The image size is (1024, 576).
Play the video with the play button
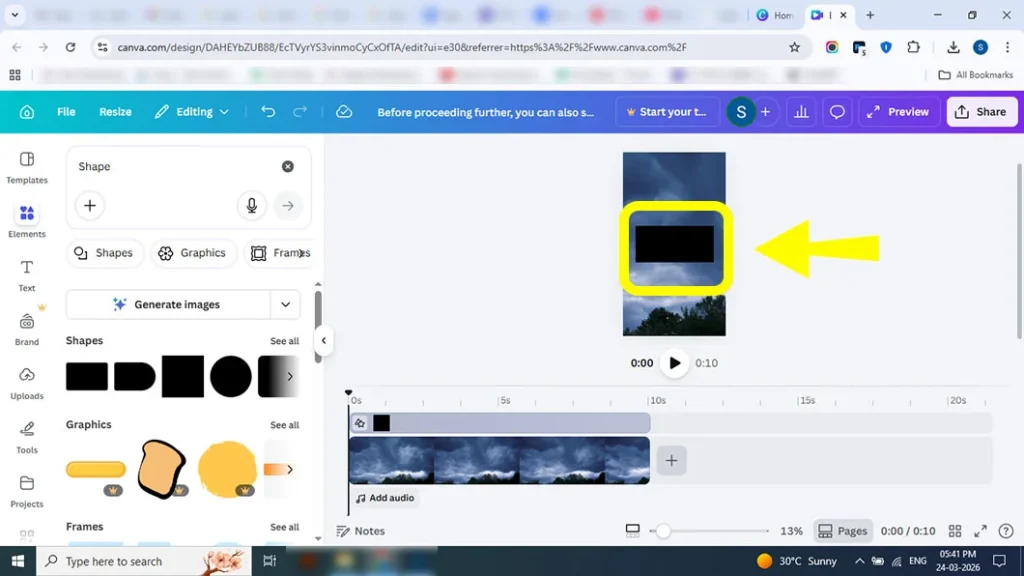pos(674,363)
